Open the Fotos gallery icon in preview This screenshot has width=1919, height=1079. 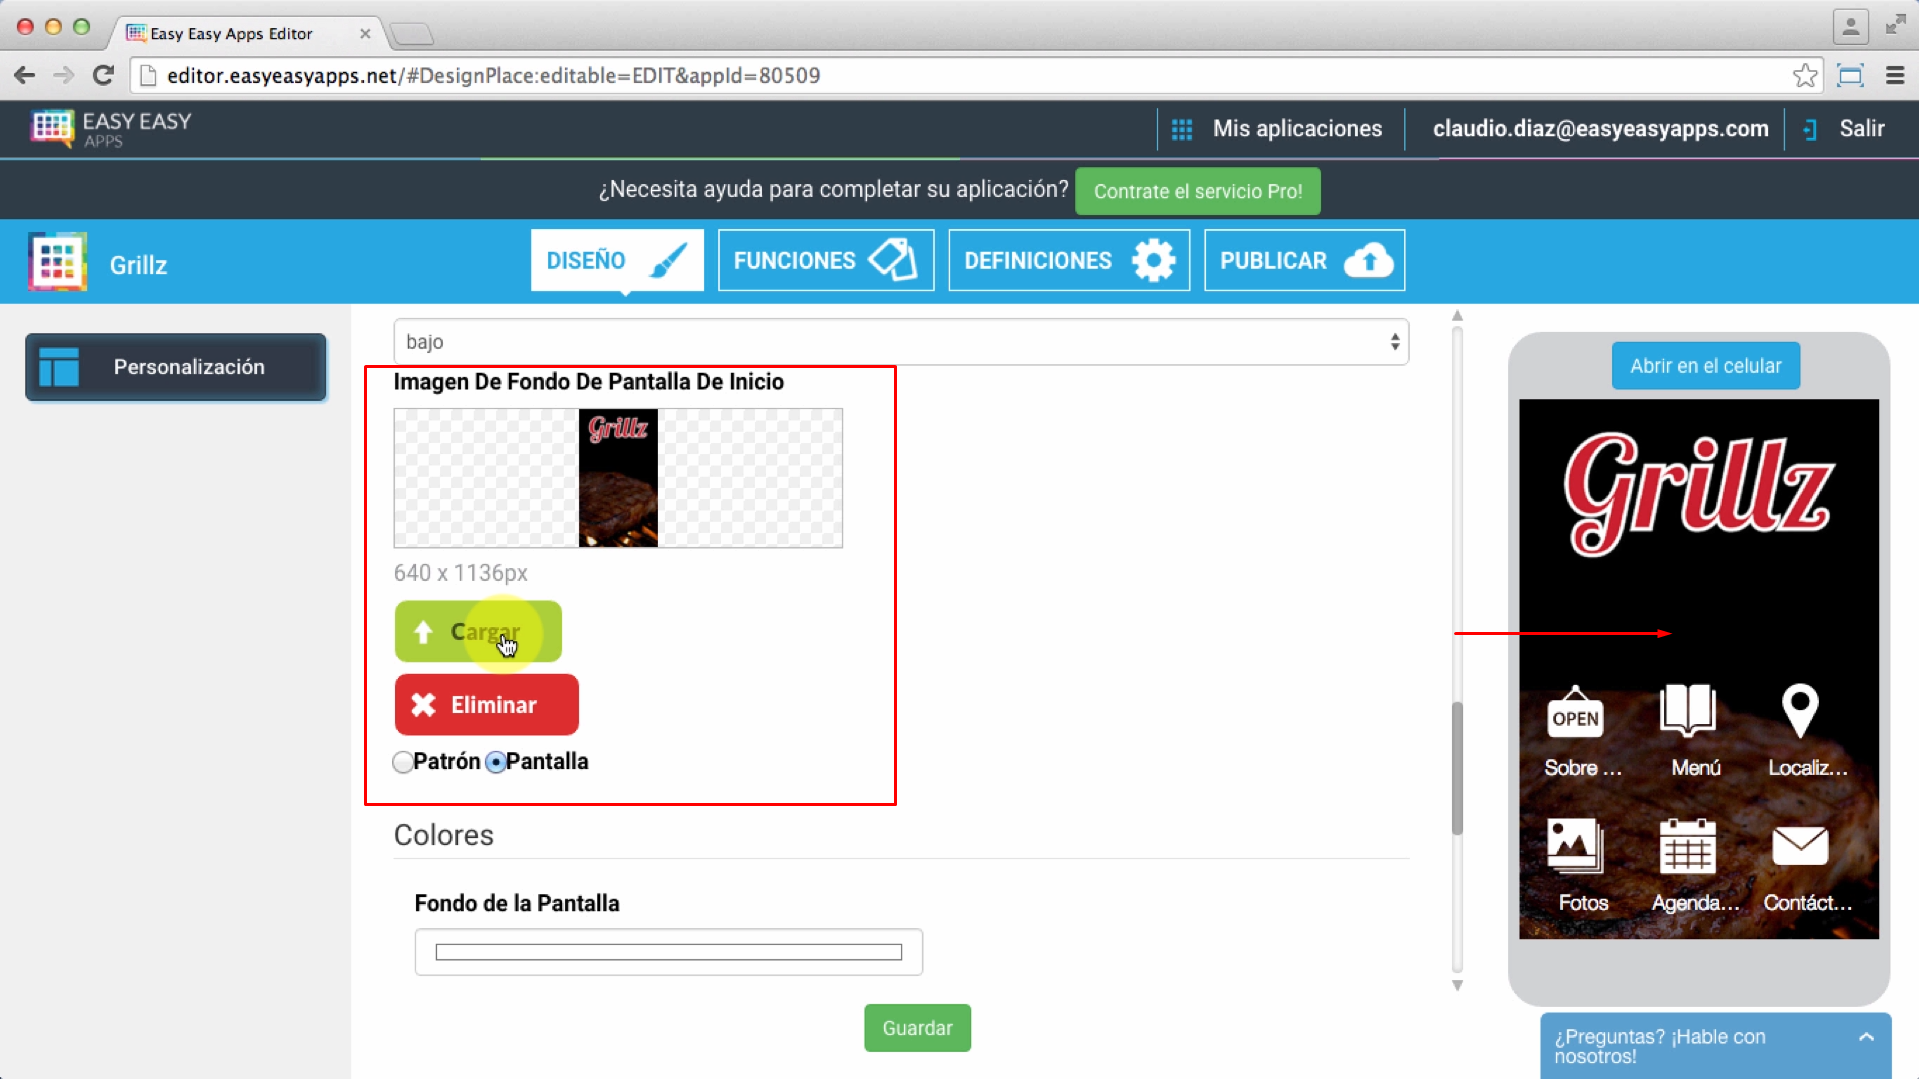point(1575,846)
